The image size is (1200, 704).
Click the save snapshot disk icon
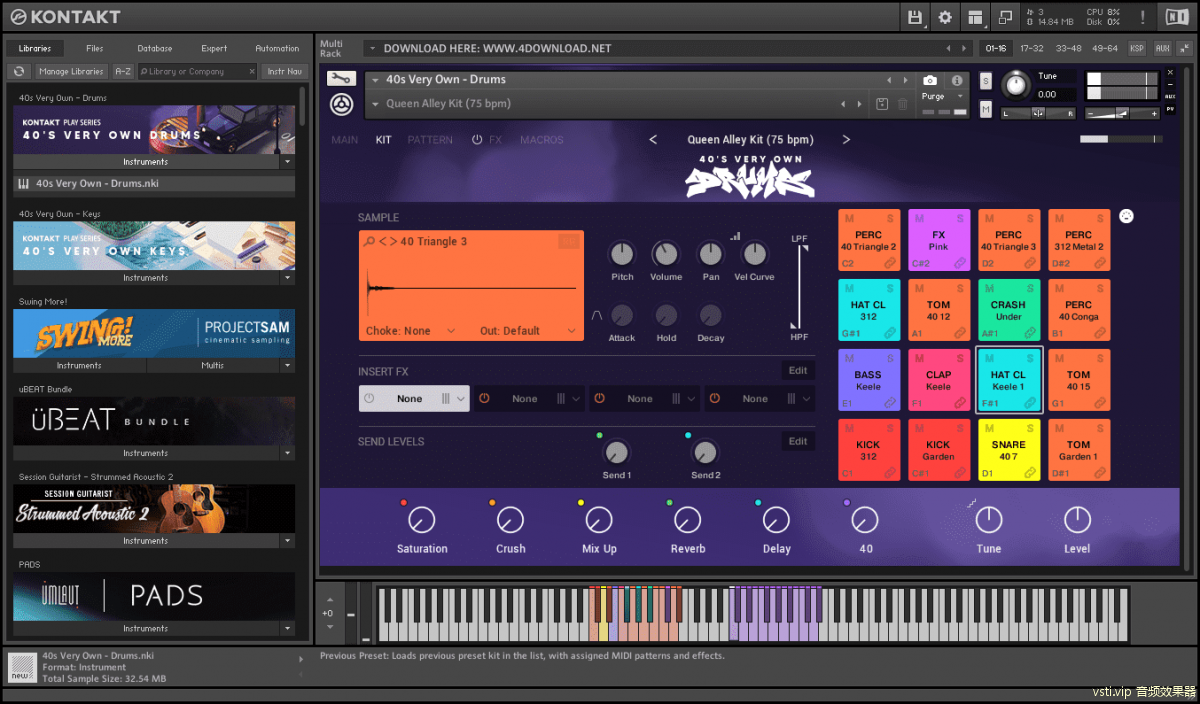(x=882, y=104)
